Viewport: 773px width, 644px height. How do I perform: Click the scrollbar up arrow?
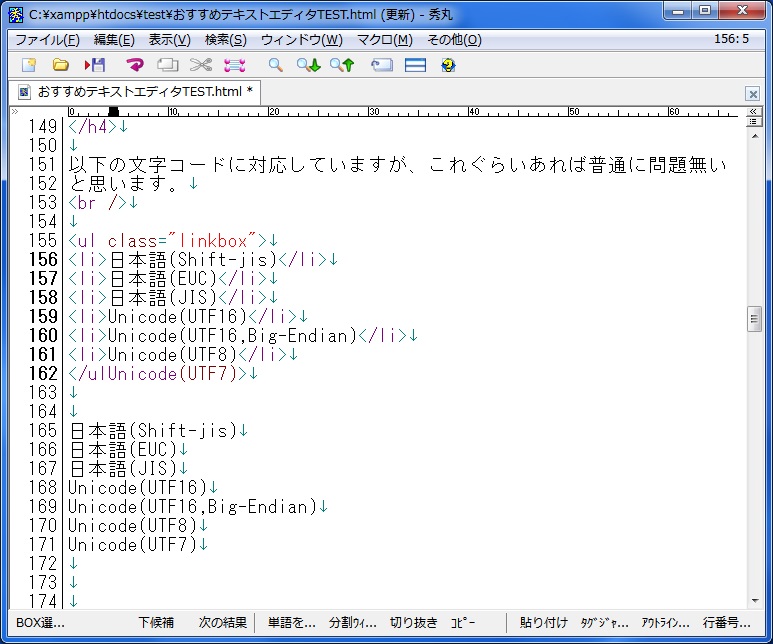click(755, 136)
